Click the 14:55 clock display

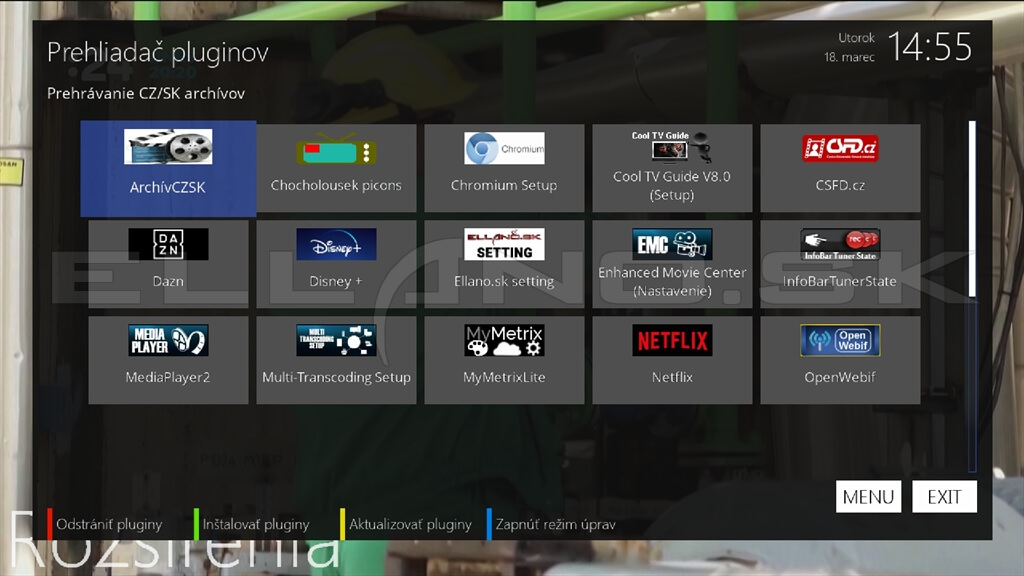930,47
